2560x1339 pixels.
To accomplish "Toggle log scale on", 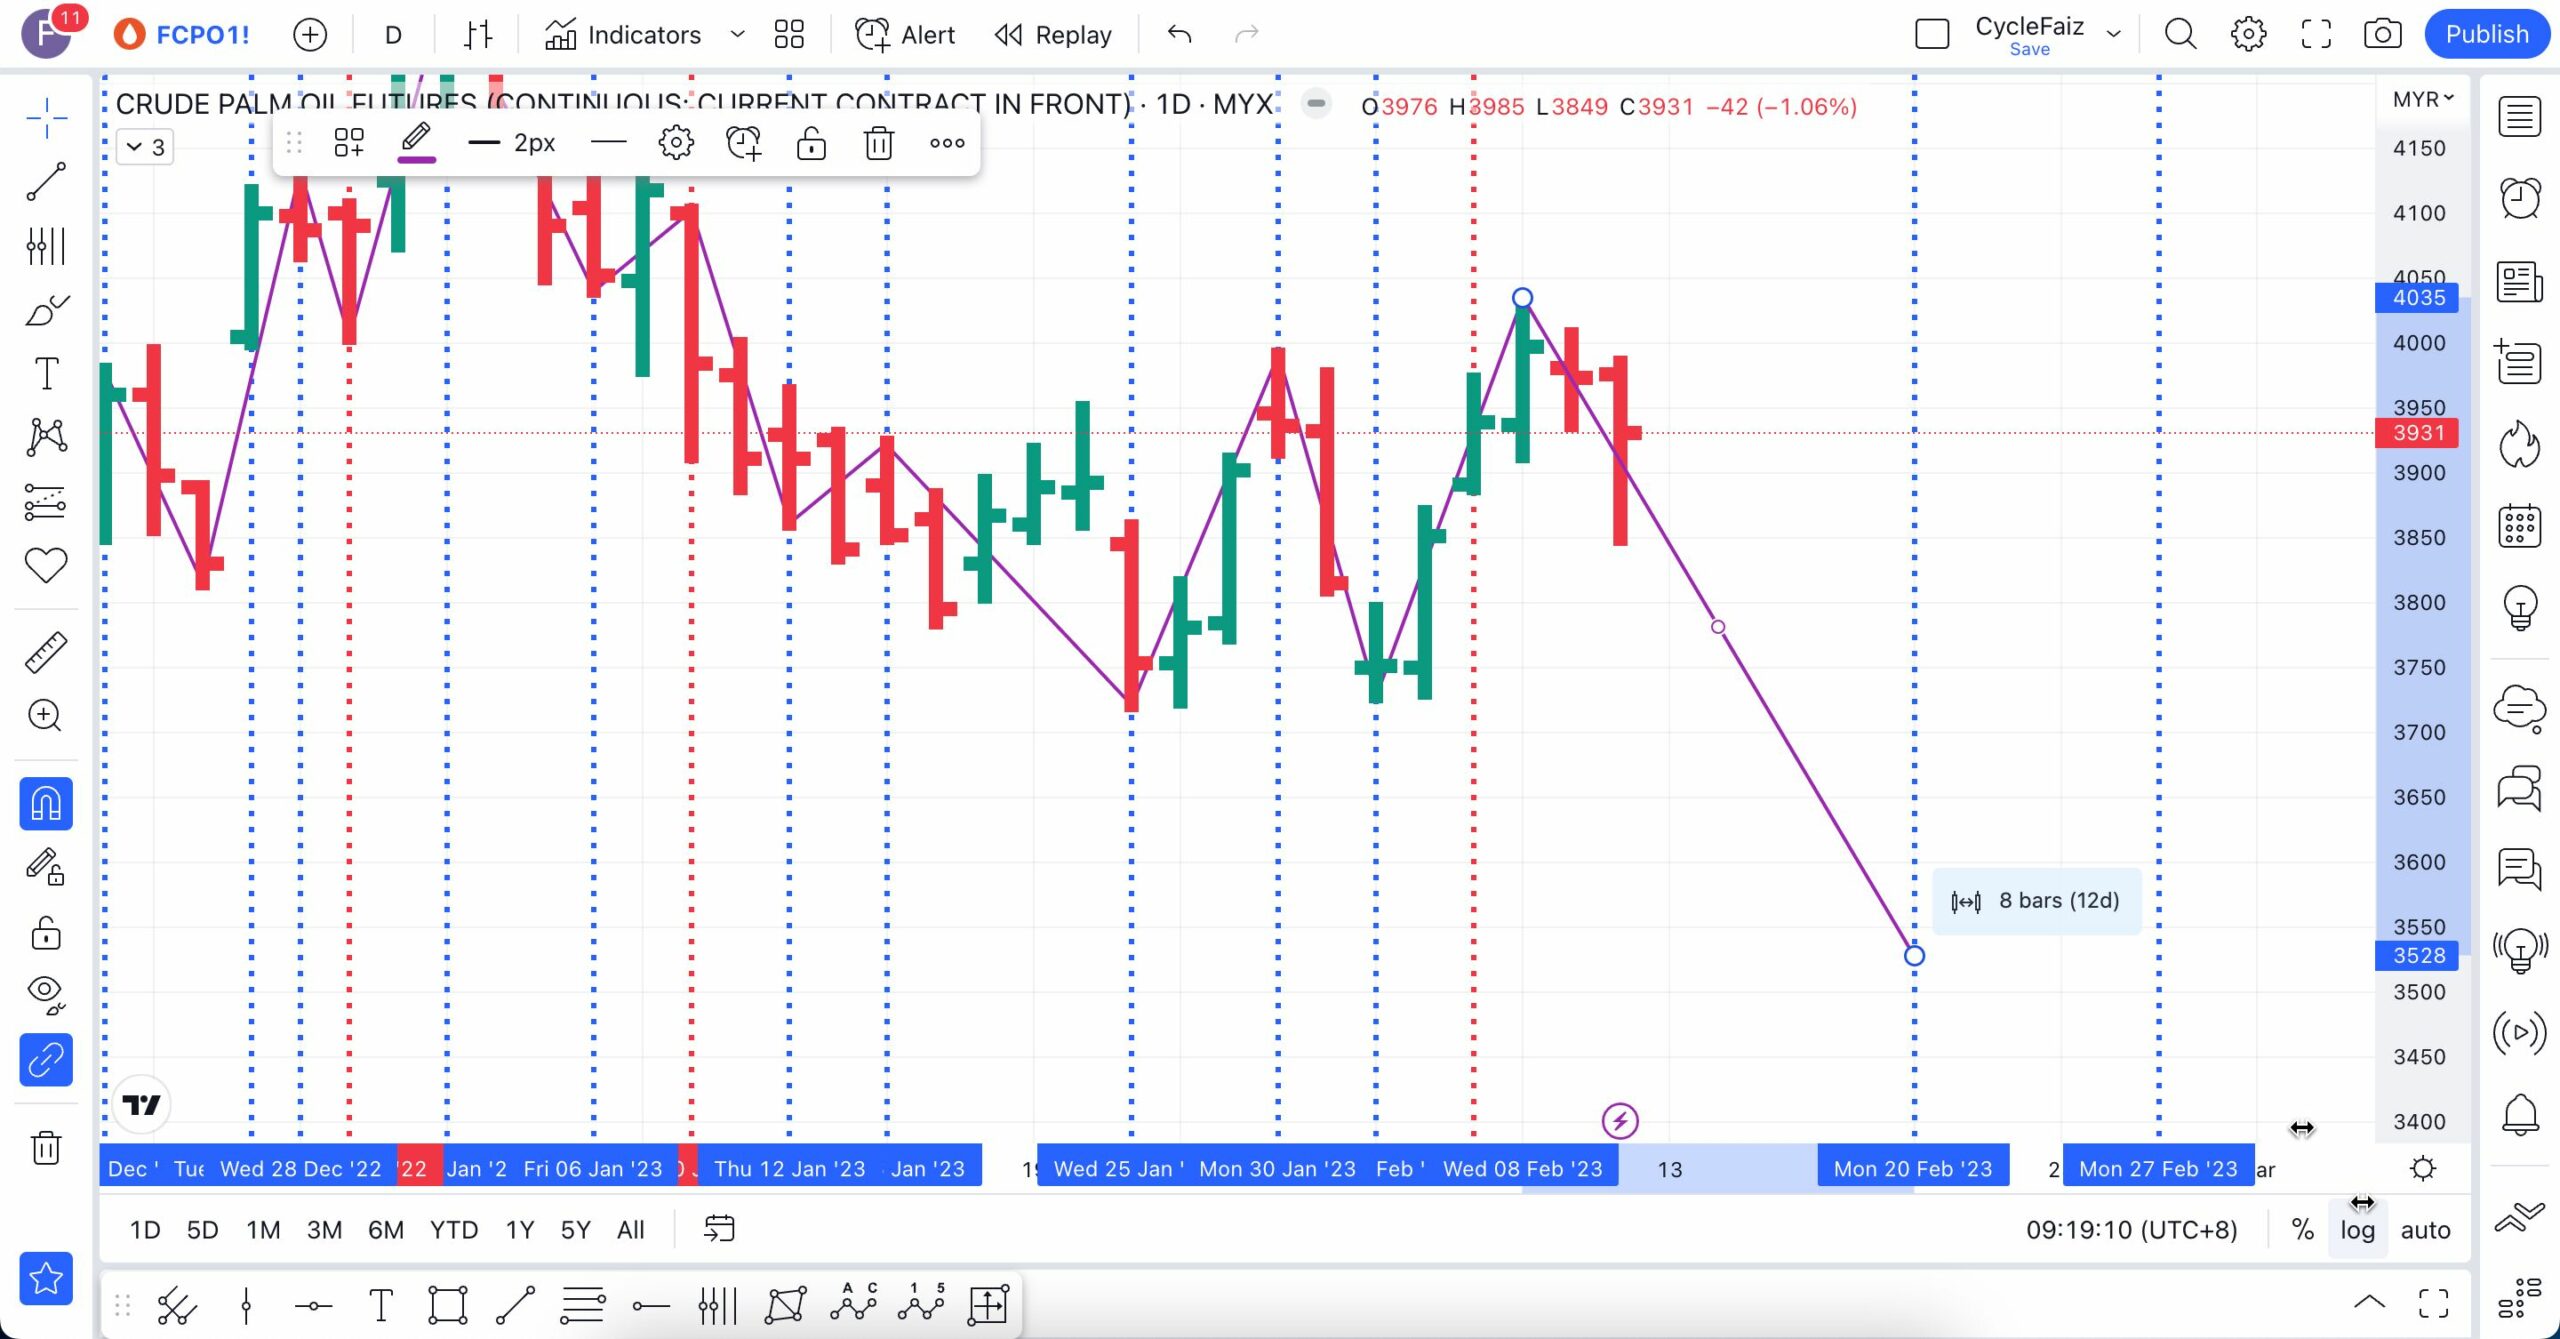I will tap(2357, 1230).
